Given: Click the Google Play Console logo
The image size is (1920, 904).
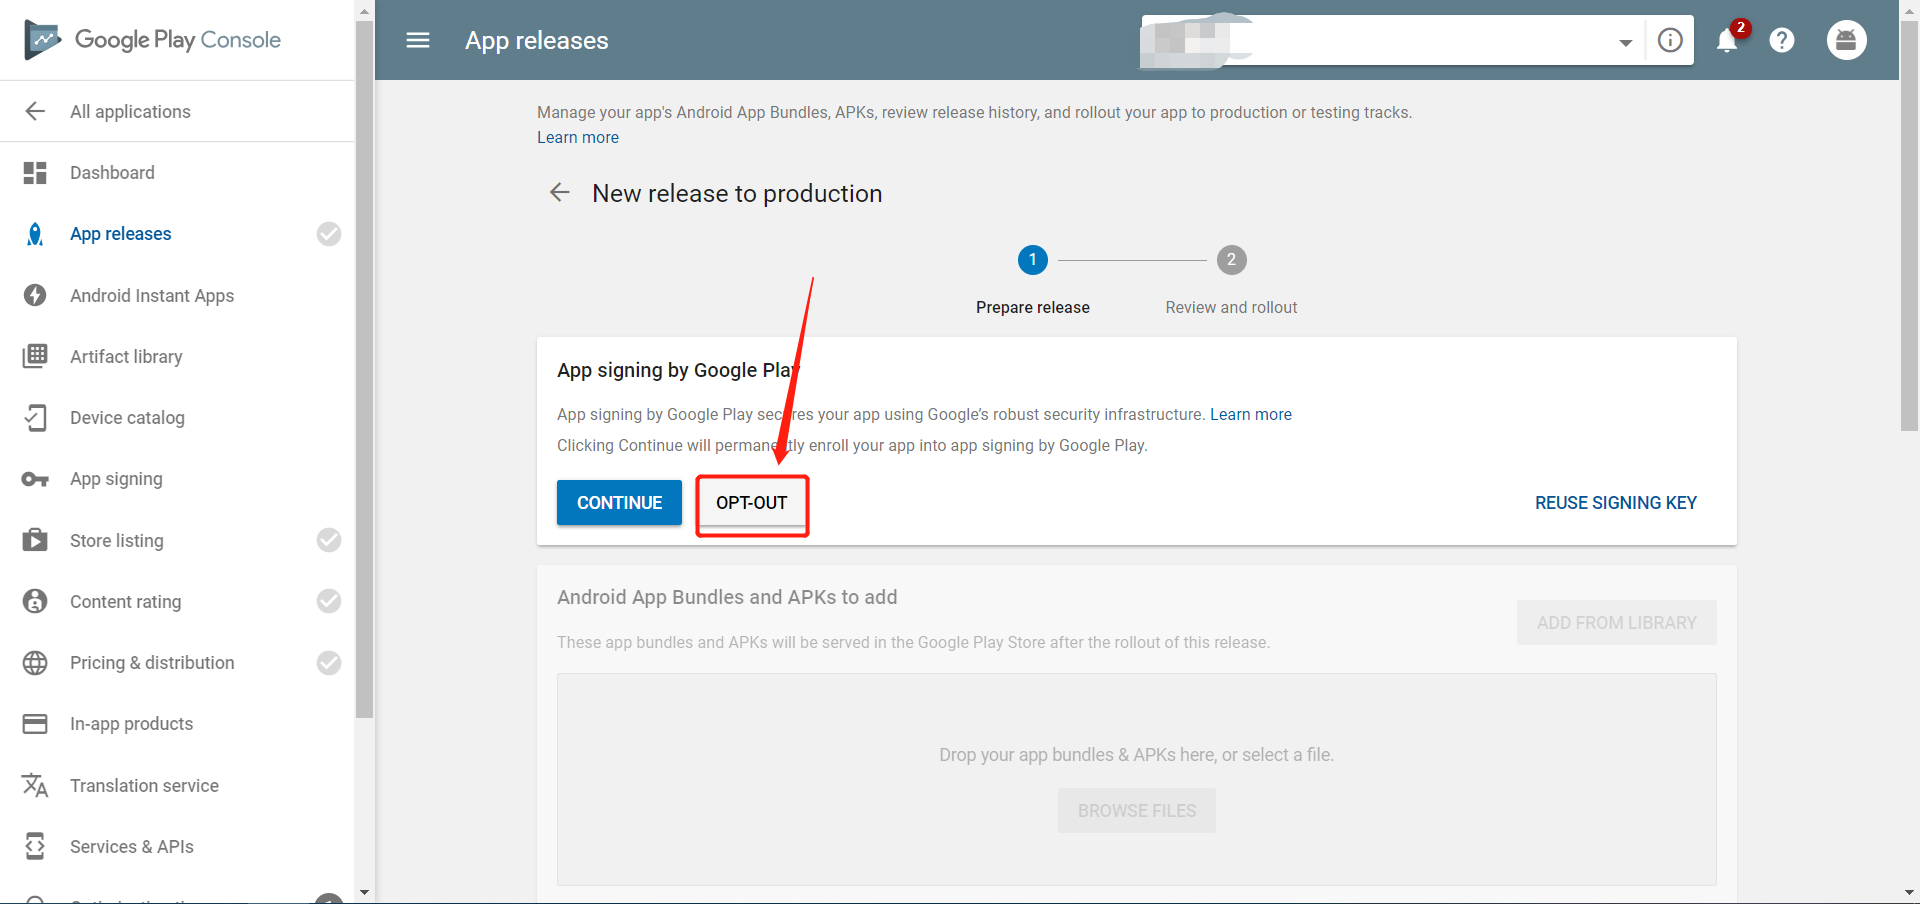Looking at the screenshot, I should 152,40.
